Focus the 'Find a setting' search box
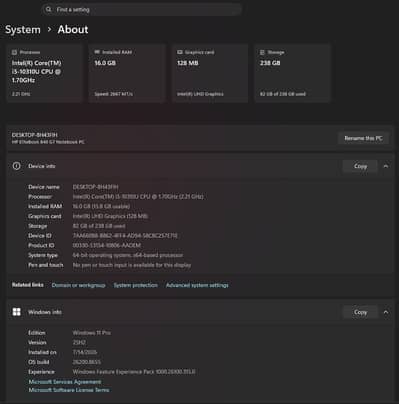The image size is (399, 404). click(x=141, y=9)
